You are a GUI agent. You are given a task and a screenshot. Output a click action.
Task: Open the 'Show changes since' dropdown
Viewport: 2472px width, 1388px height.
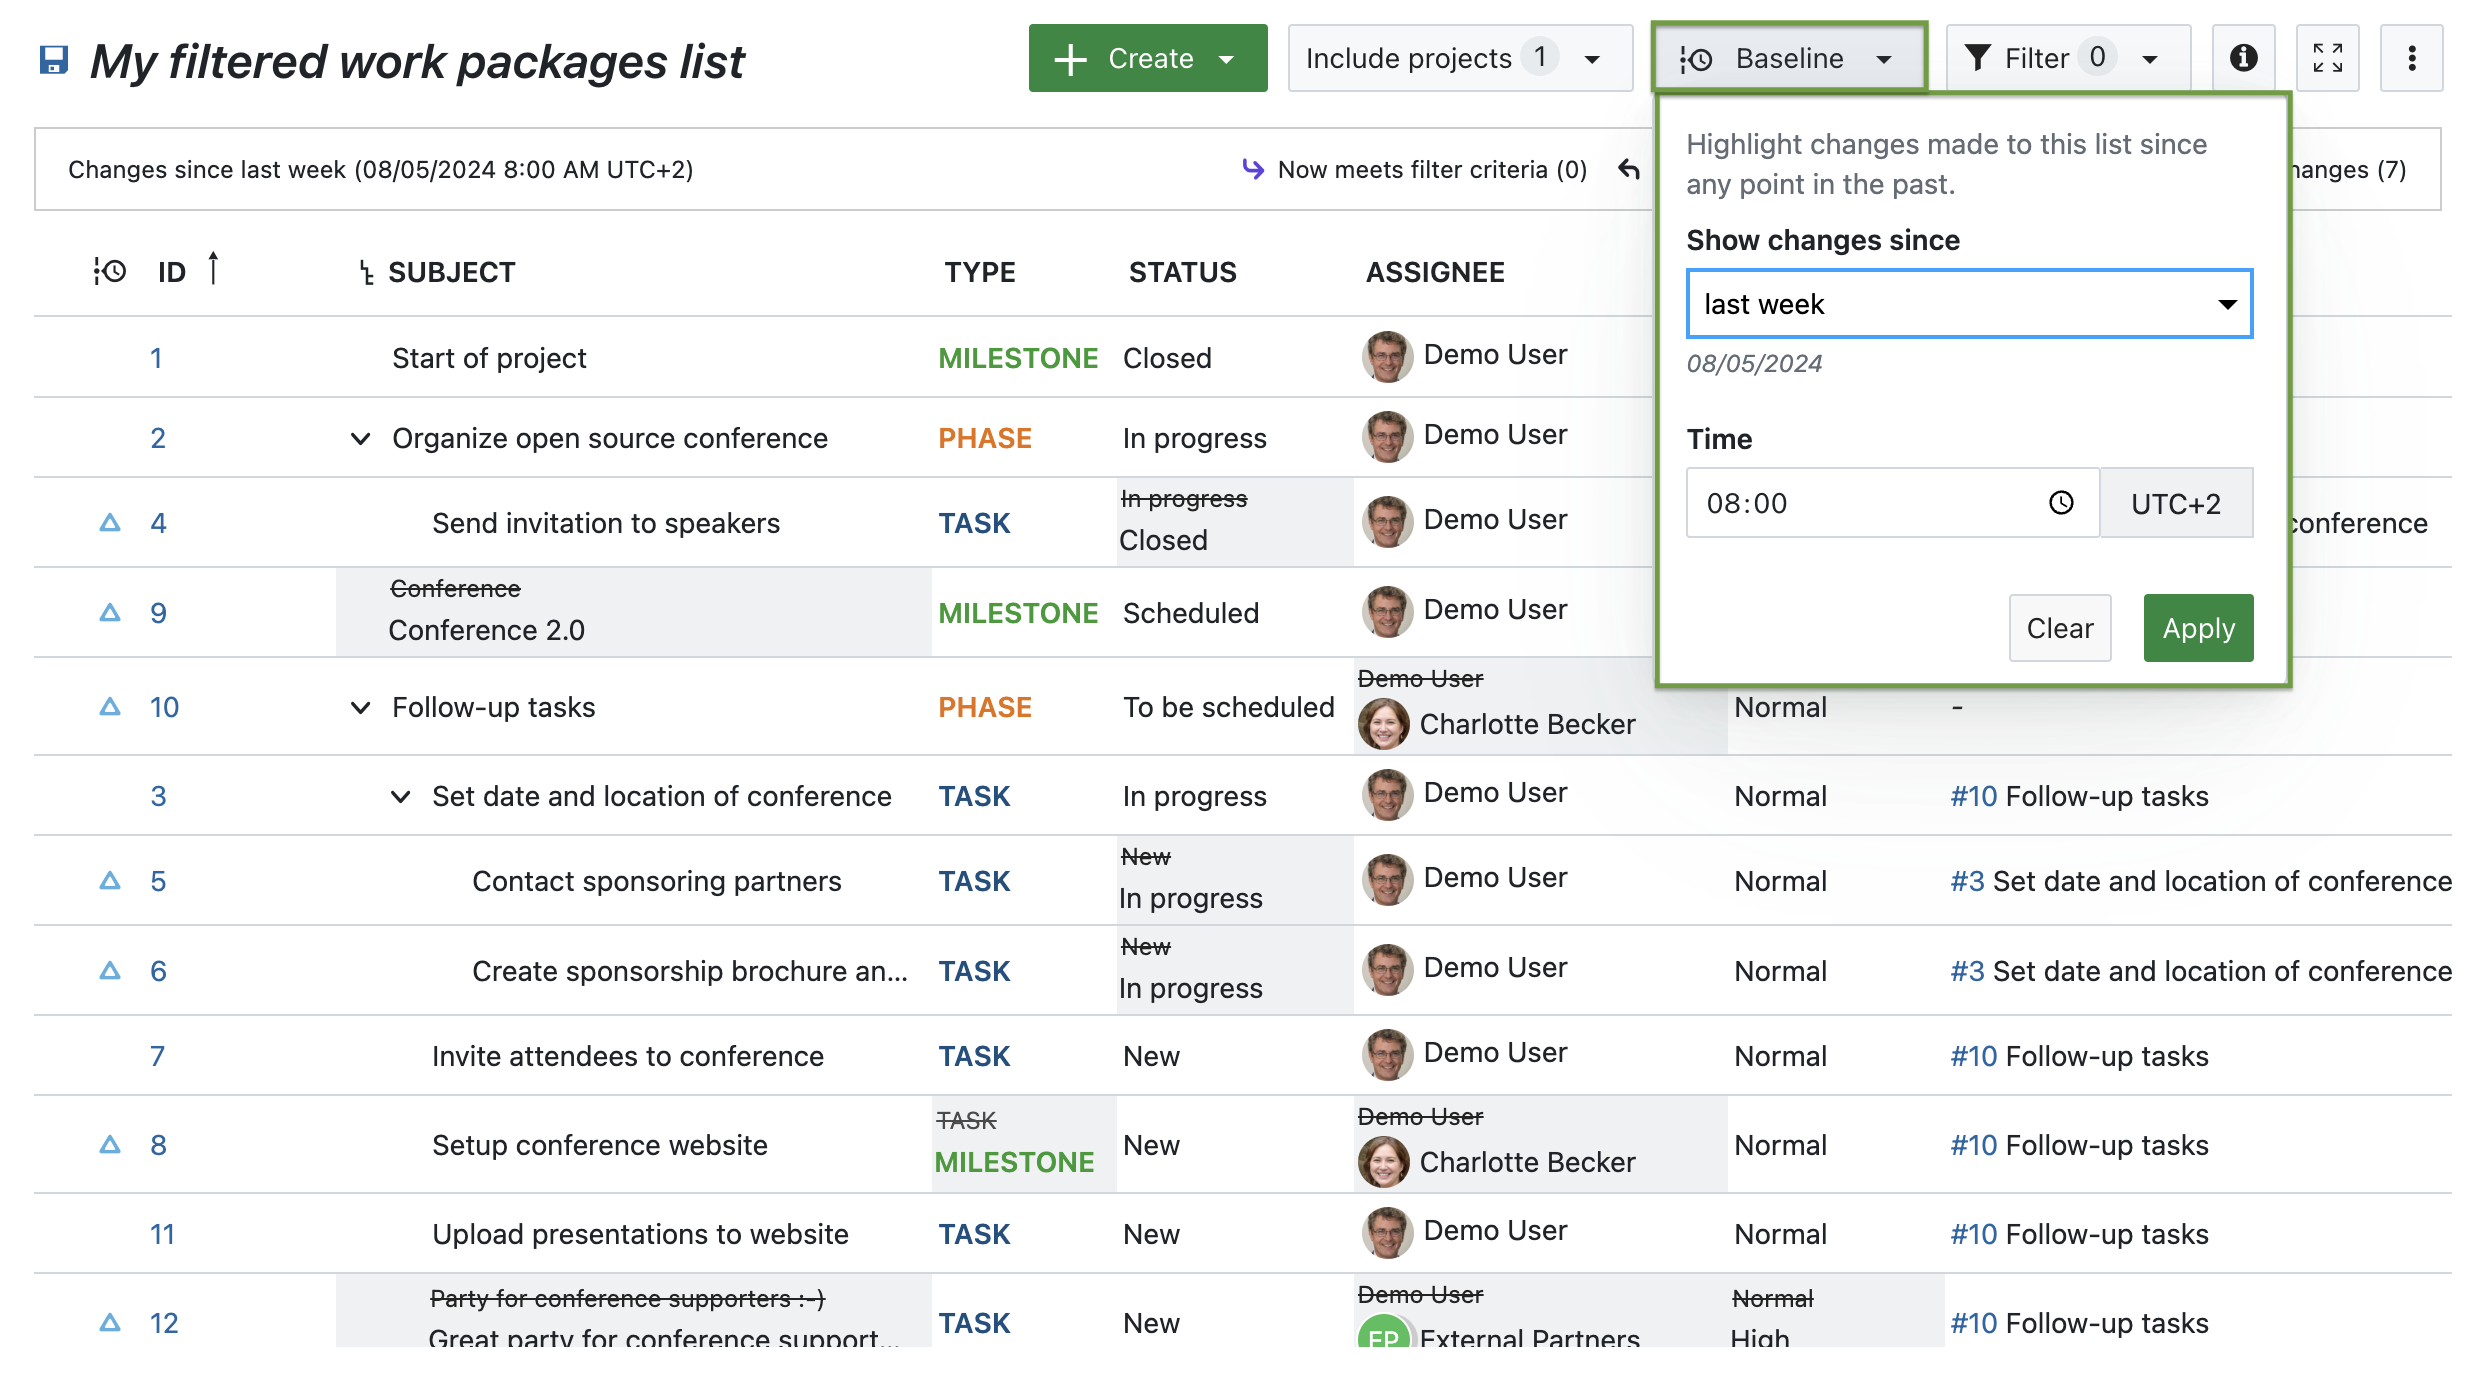(x=1969, y=304)
